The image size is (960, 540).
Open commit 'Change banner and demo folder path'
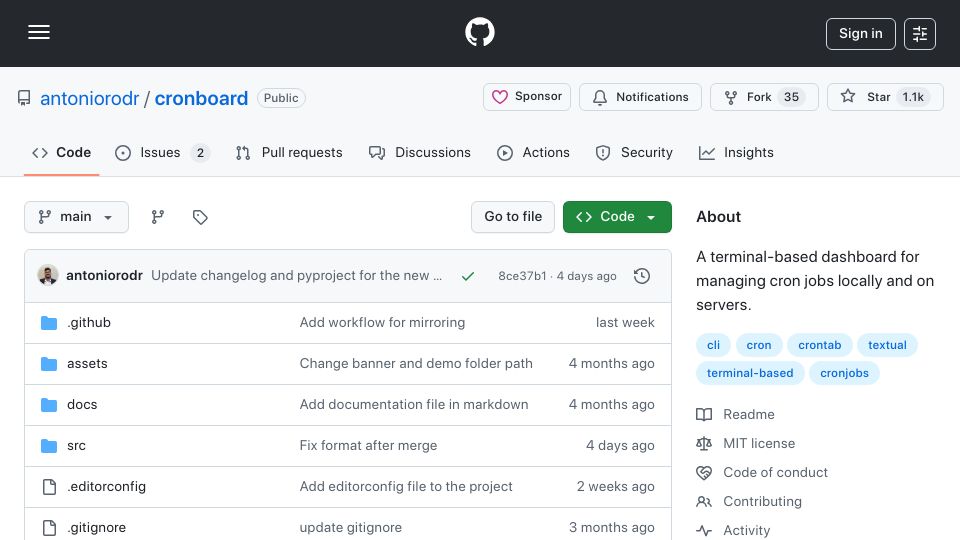coord(416,364)
